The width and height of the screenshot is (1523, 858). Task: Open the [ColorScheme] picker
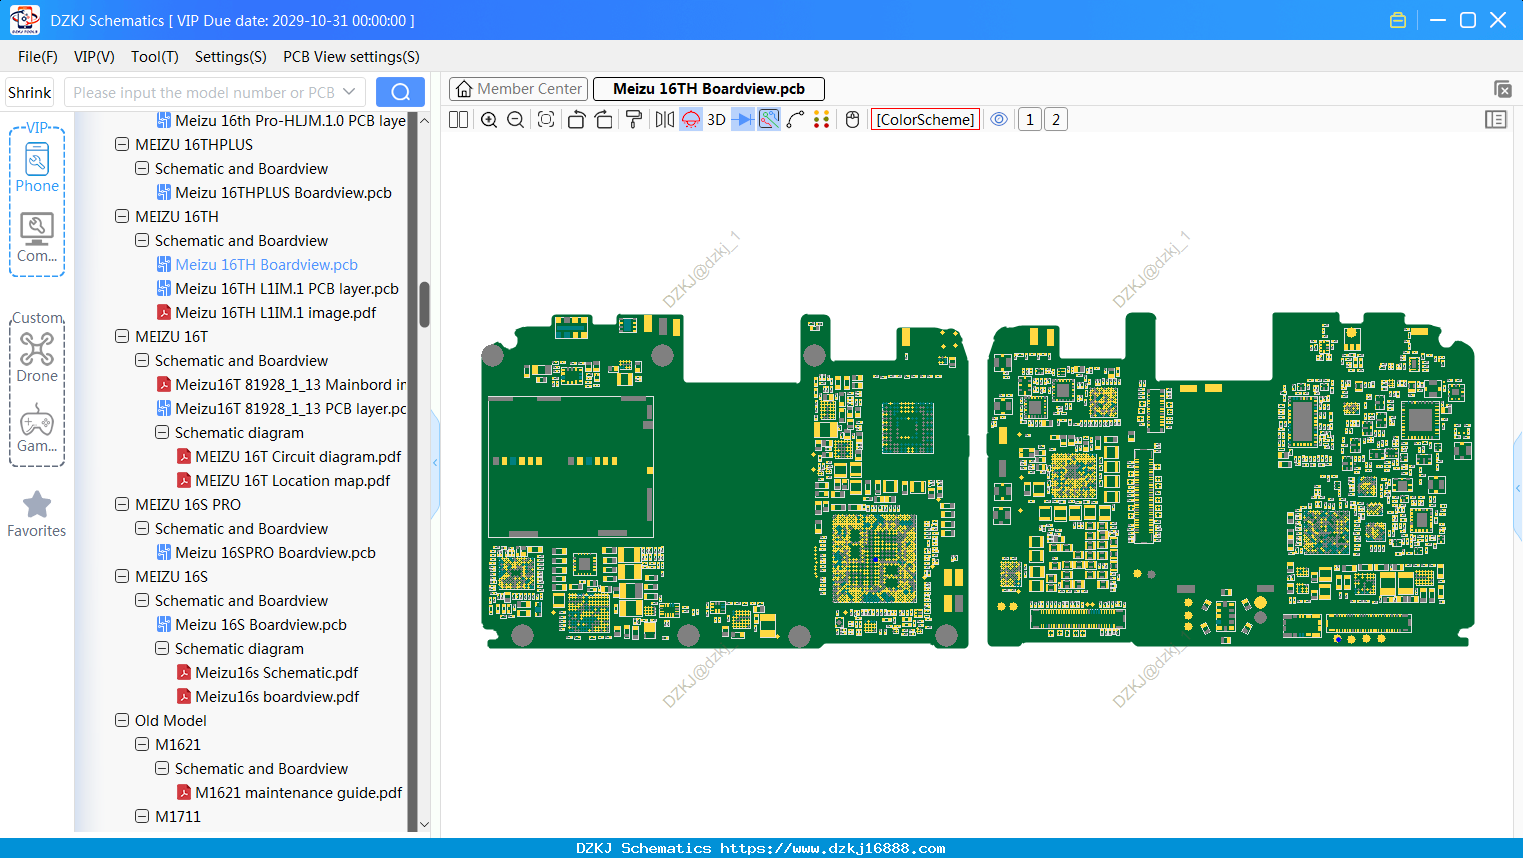click(925, 120)
